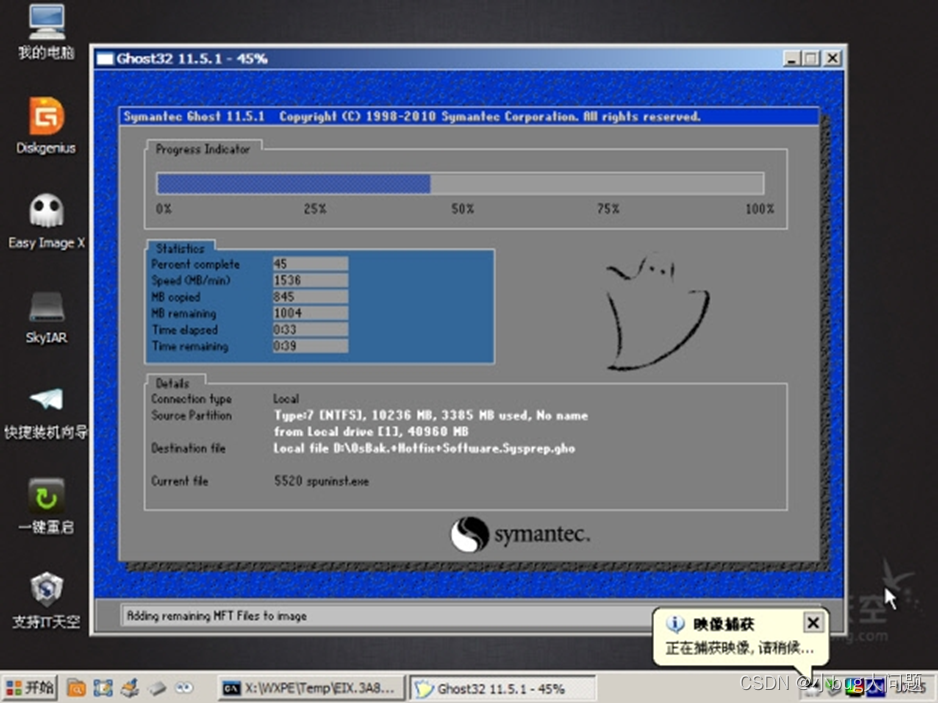Open the 支持IT天空 shield icon
The width and height of the screenshot is (938, 703).
[47, 600]
